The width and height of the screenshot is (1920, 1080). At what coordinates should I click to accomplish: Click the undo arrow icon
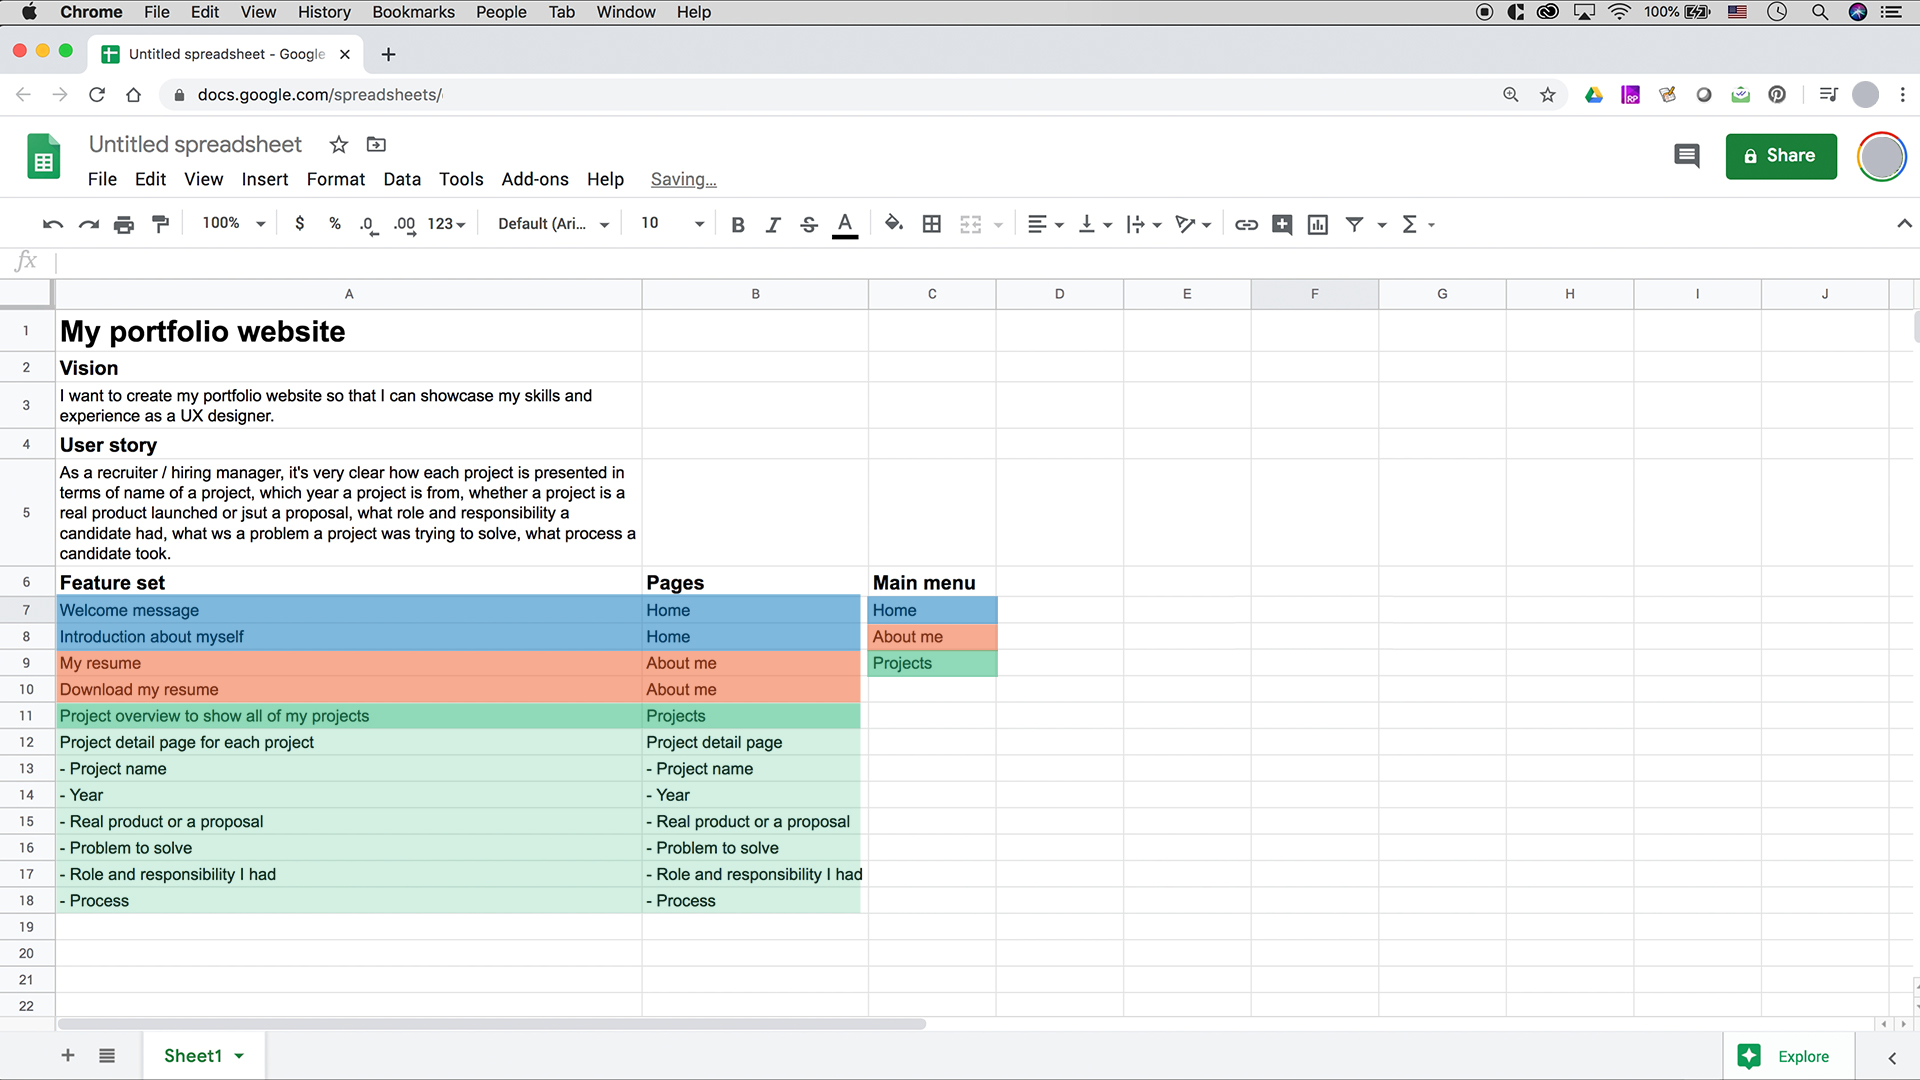click(x=53, y=224)
